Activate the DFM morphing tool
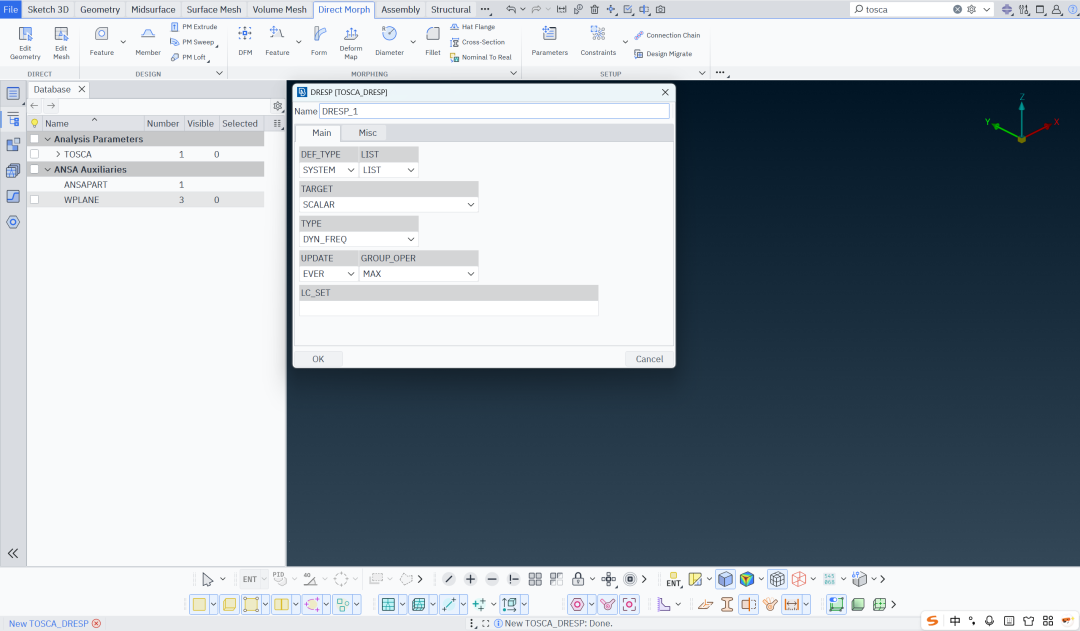 click(x=245, y=43)
